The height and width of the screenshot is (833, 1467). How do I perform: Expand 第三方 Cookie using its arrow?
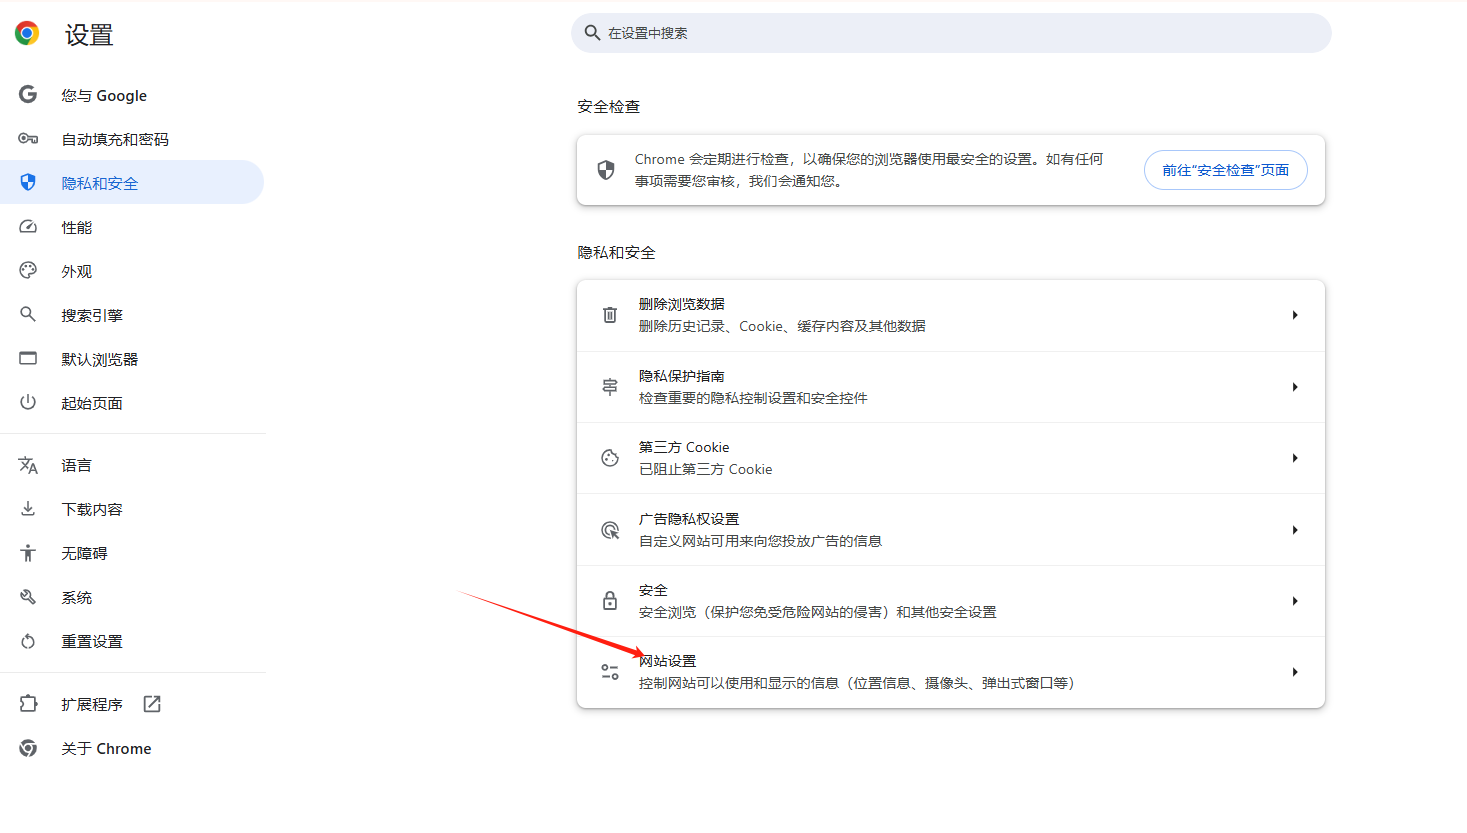[1295, 458]
